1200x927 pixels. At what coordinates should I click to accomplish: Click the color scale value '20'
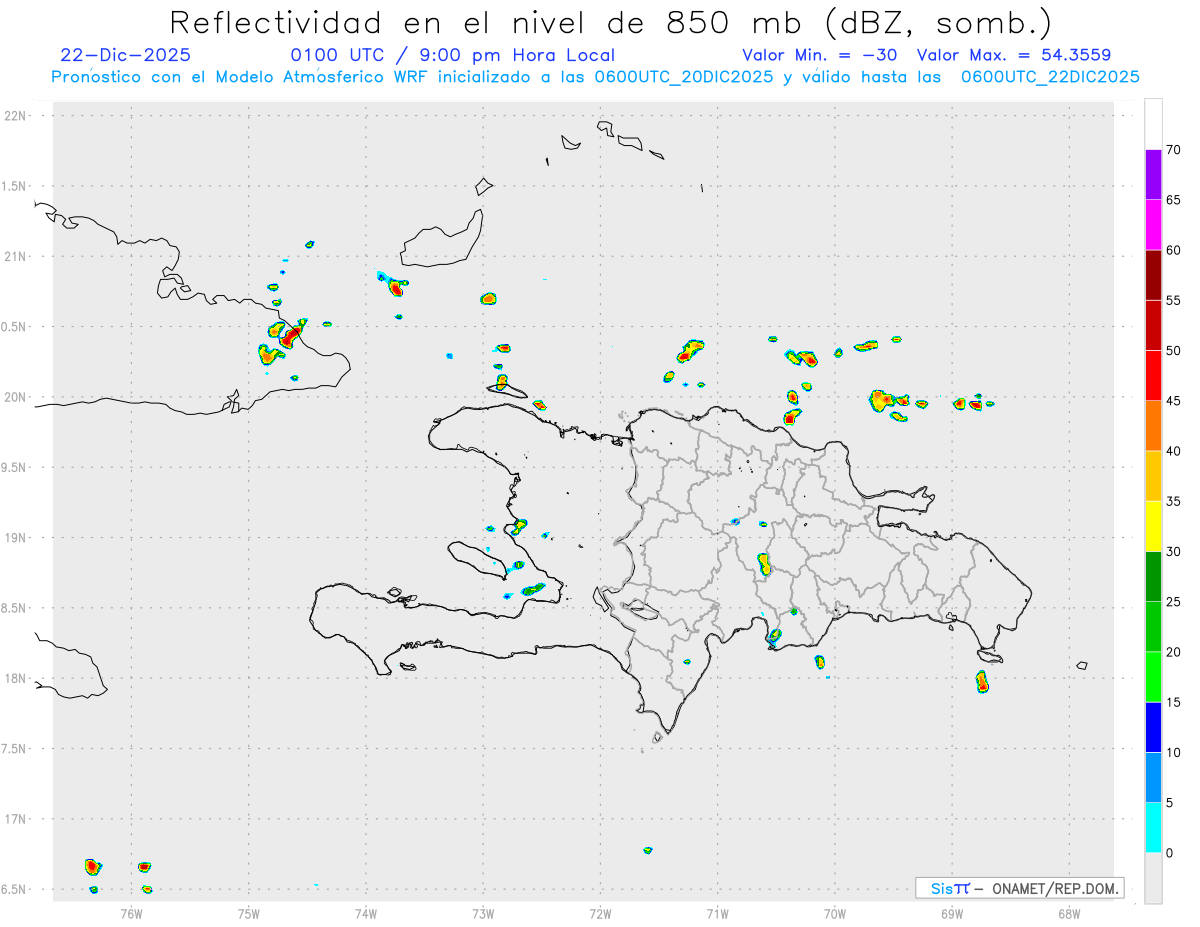[1174, 652]
